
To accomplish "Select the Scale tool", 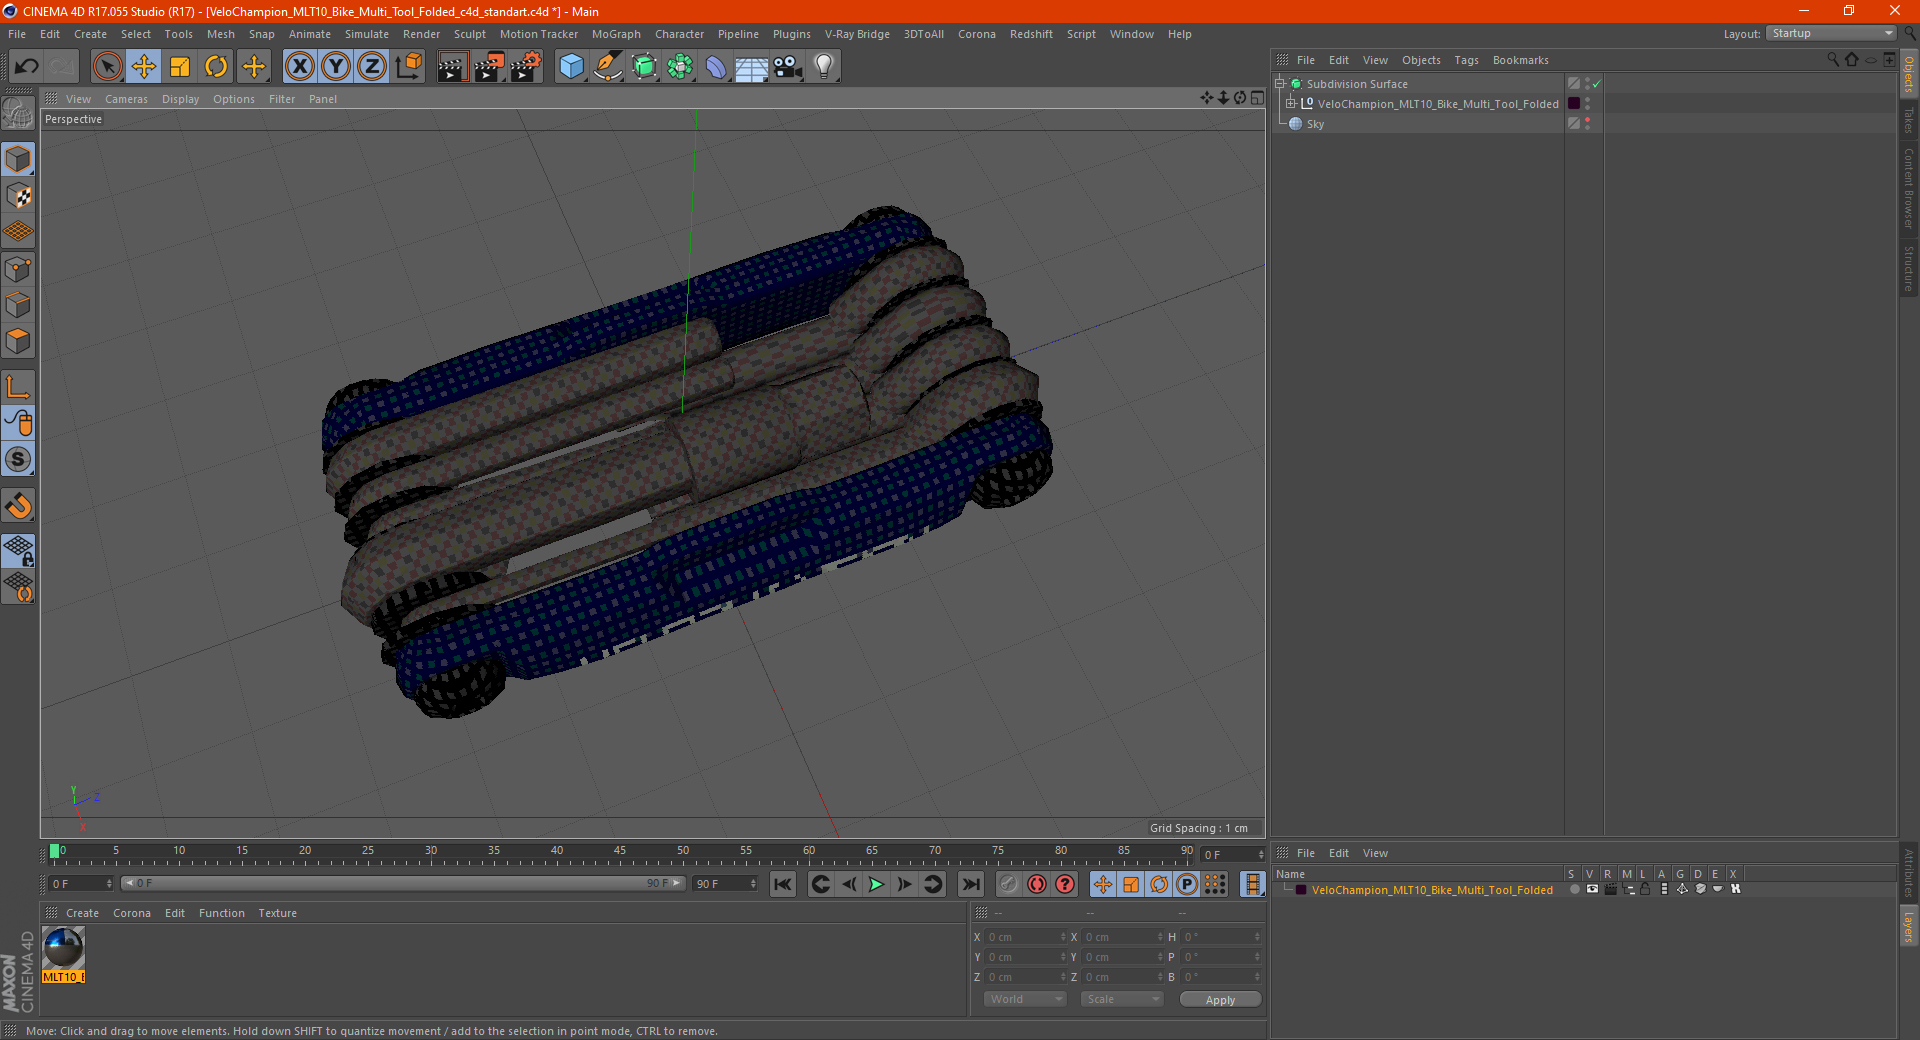I will 180,67.
